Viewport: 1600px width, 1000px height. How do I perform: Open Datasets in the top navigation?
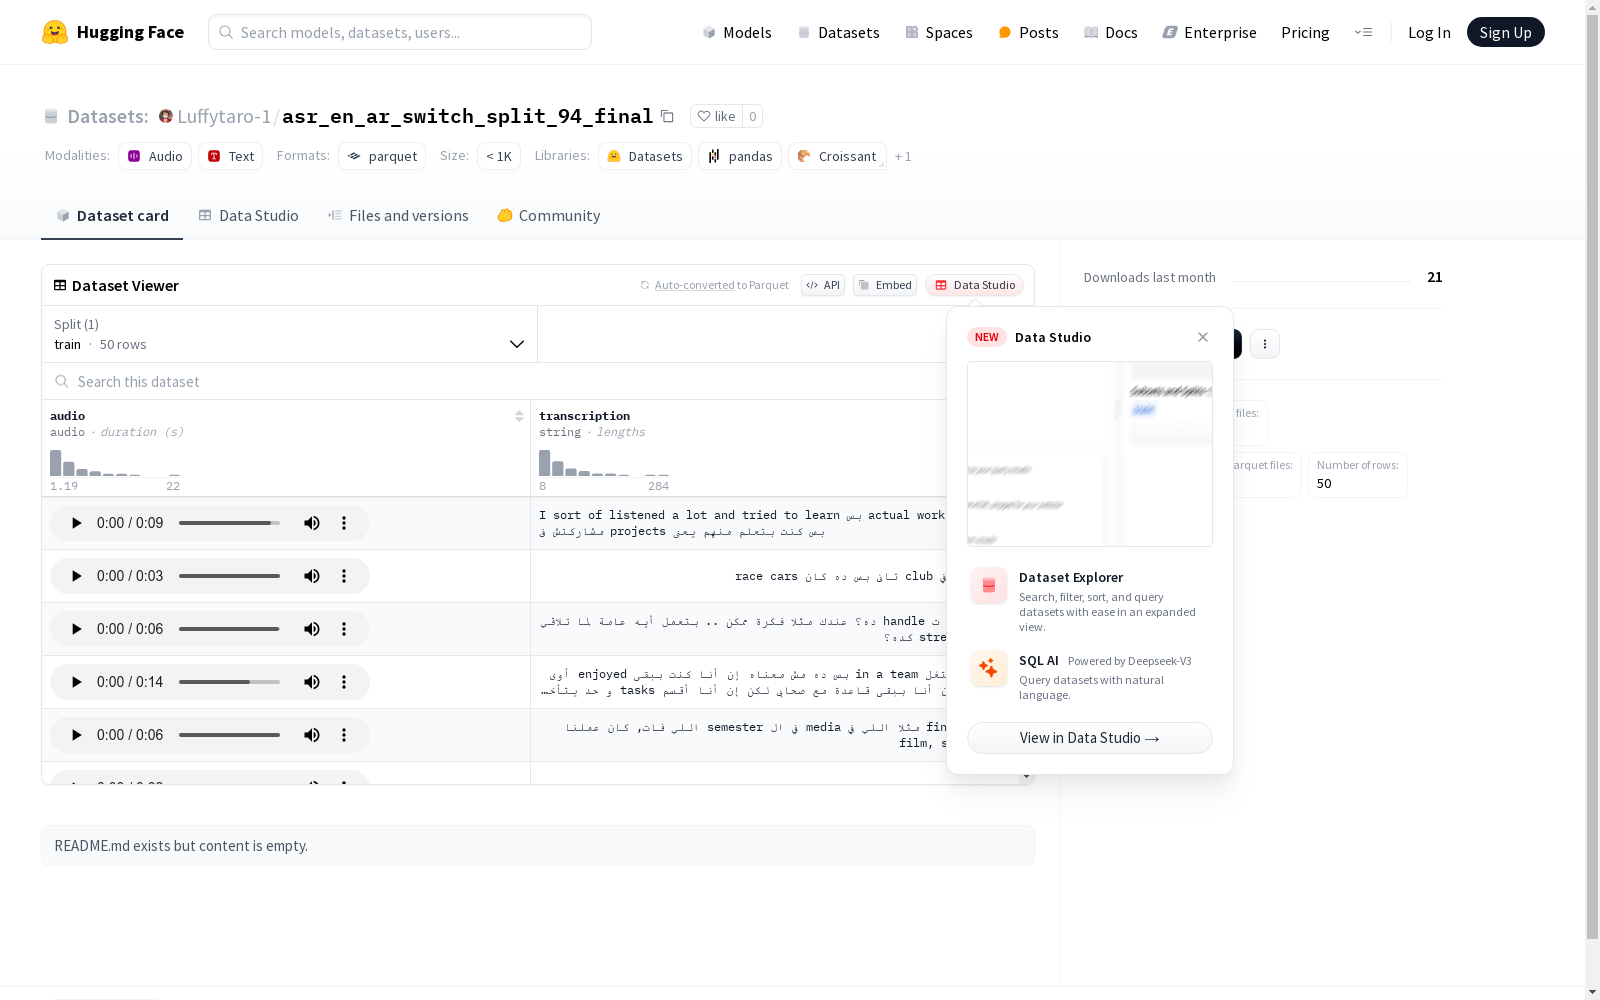click(x=838, y=32)
